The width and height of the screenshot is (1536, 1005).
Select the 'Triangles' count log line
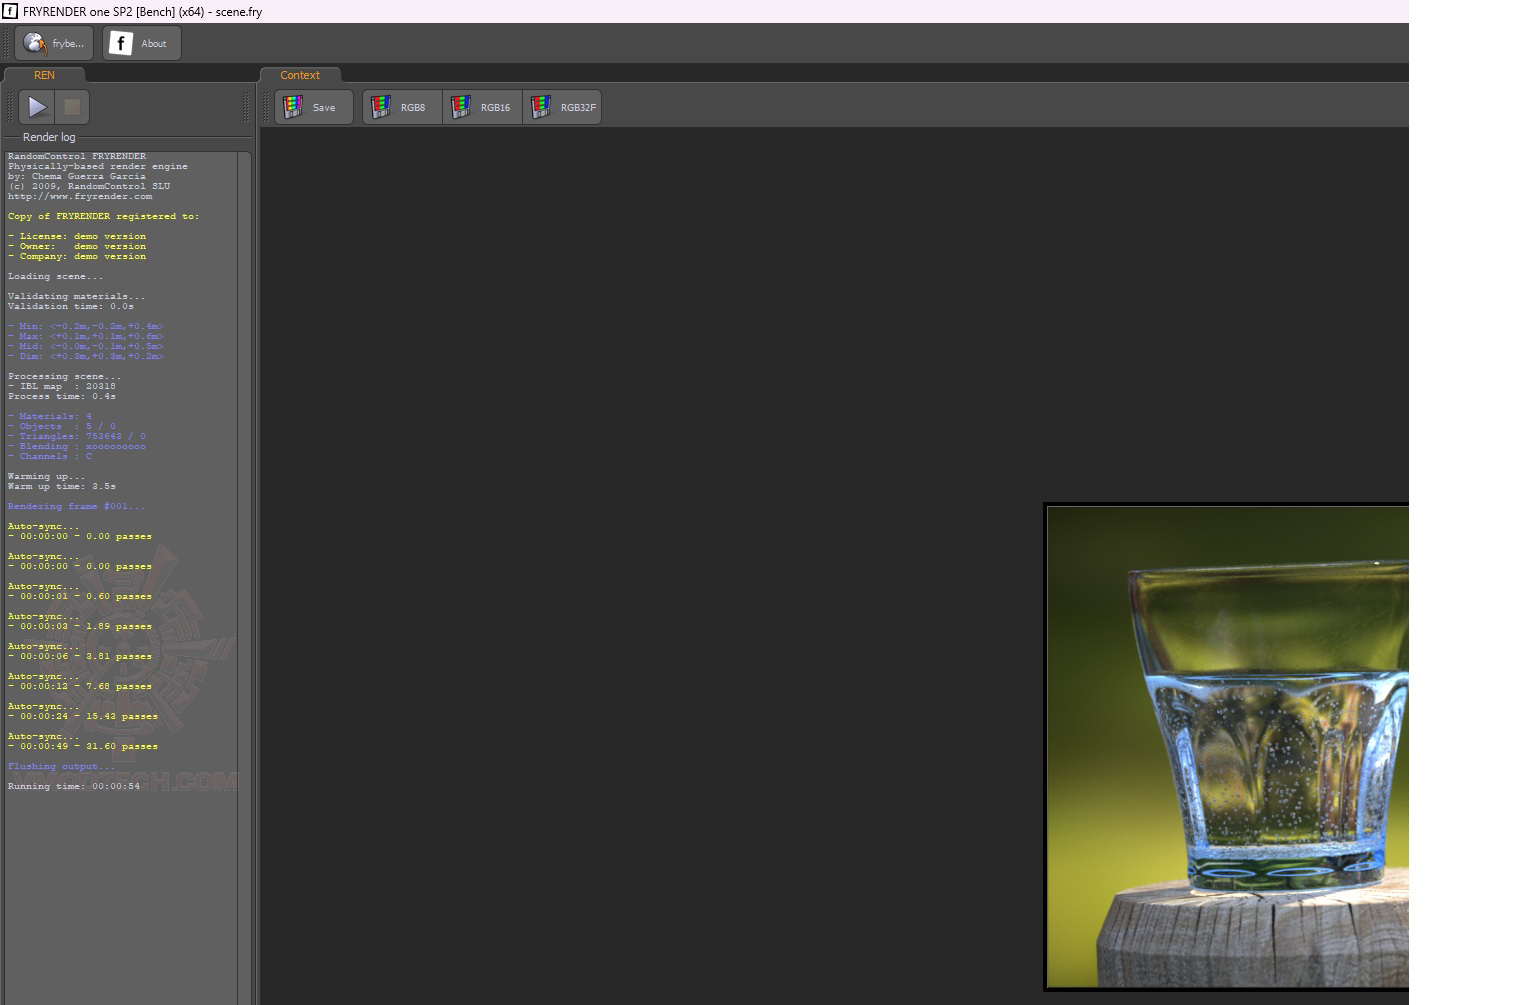pyautogui.click(x=77, y=436)
